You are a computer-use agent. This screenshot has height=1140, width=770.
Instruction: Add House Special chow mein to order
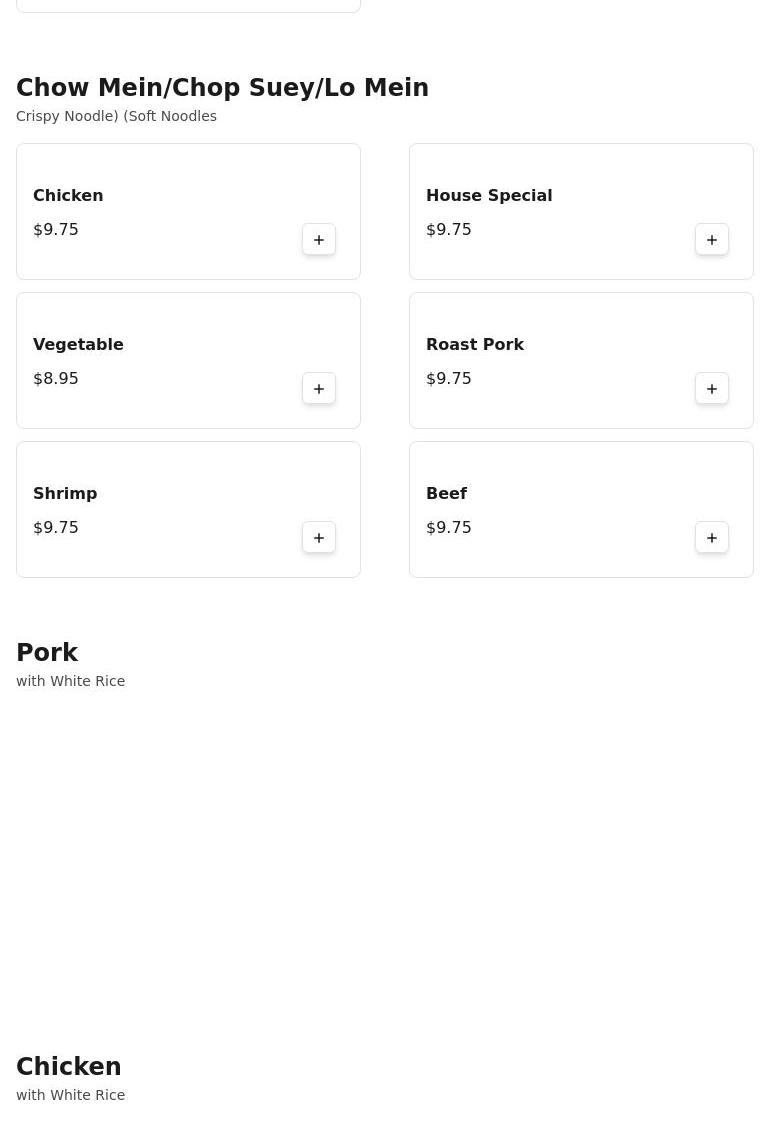tap(712, 240)
